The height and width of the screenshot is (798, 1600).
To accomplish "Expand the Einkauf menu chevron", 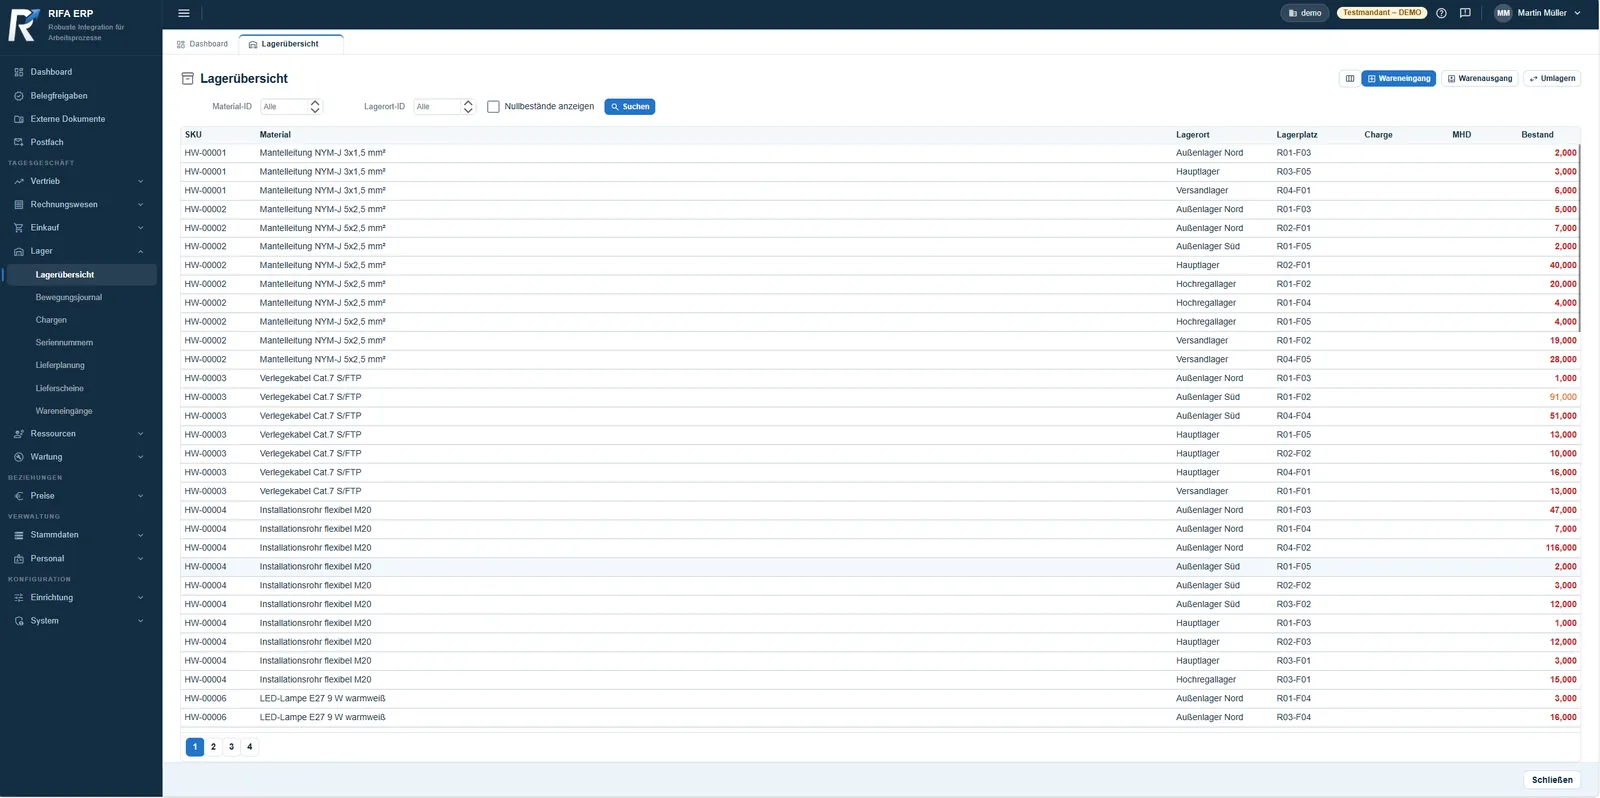I will [x=140, y=228].
